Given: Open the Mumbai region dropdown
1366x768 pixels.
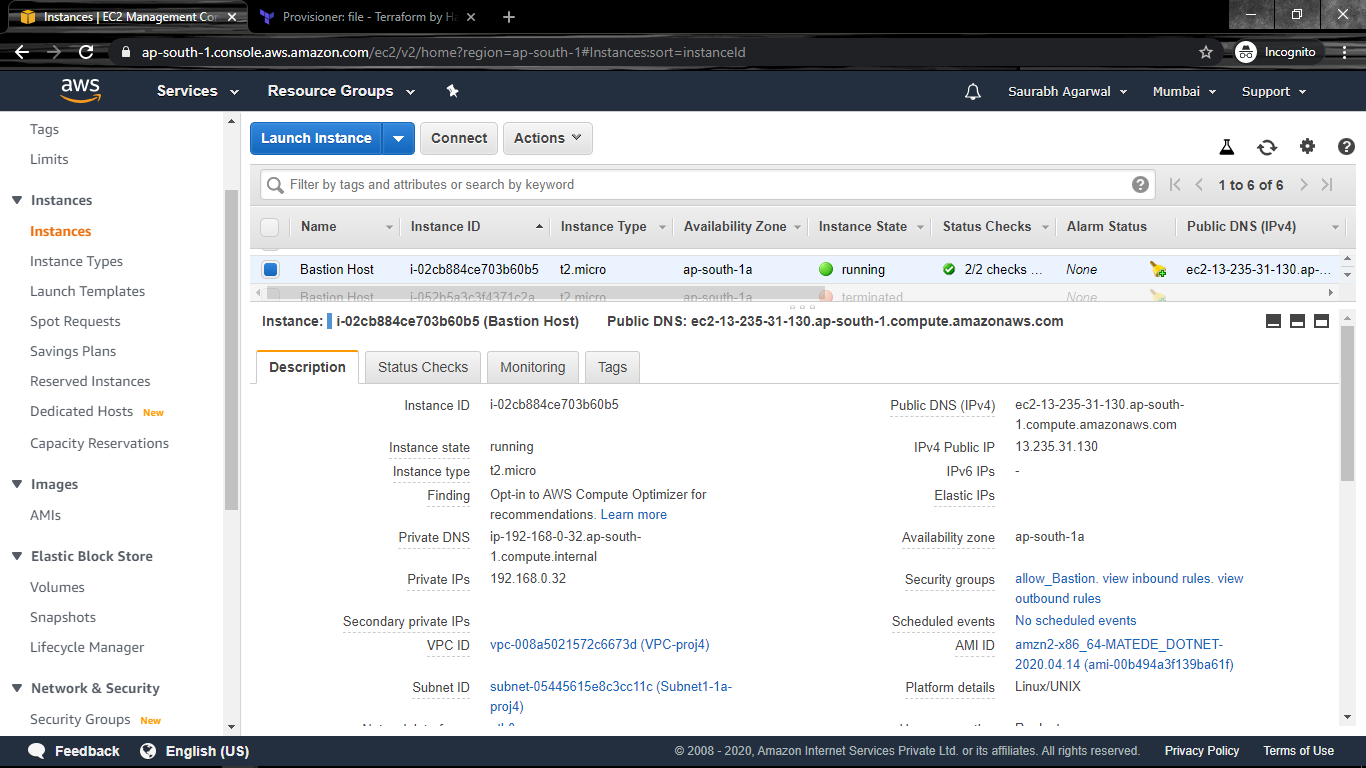Looking at the screenshot, I should point(1183,91).
